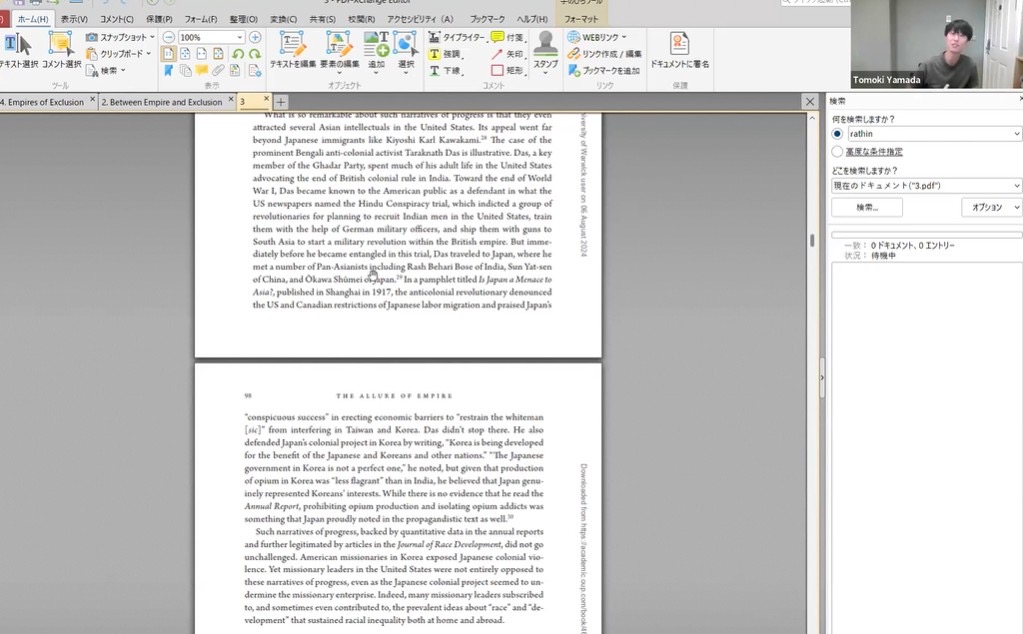1023x634 pixels.
Task: Close the document tab named 3
Action: click(x=266, y=98)
